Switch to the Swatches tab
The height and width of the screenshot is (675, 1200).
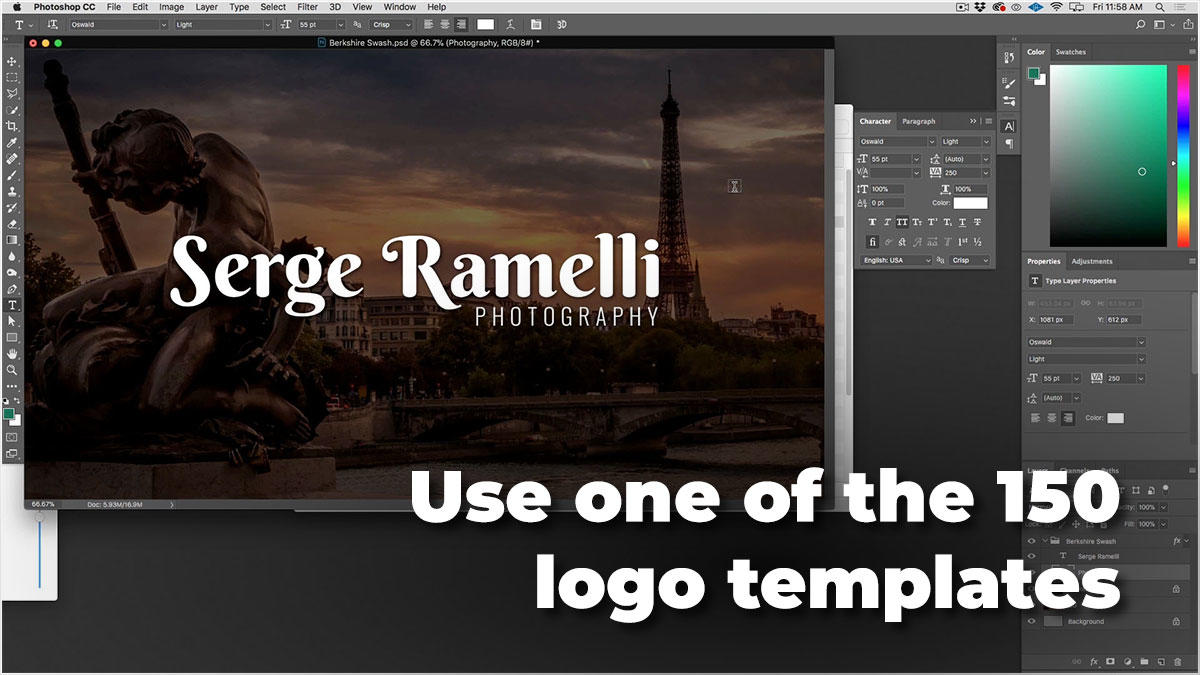[1071, 52]
